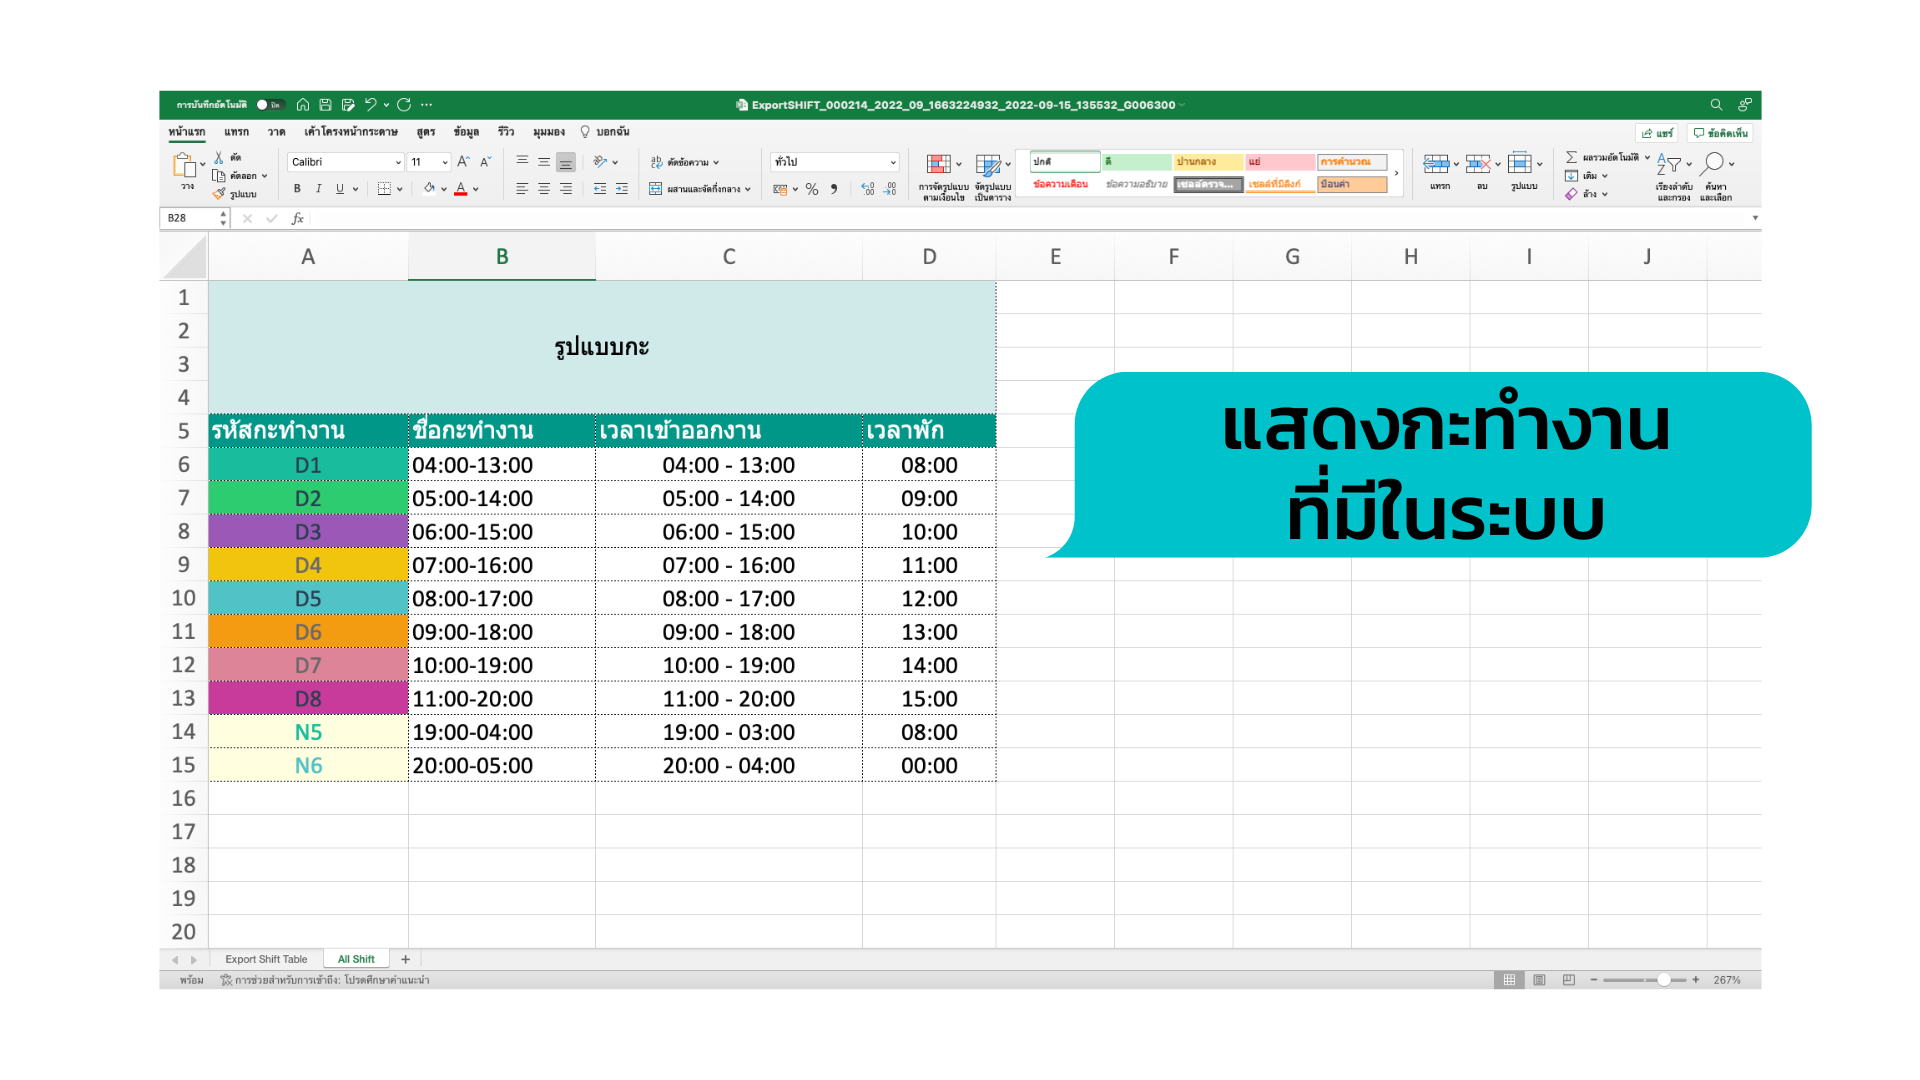This screenshot has height=1080, width=1920.
Task: Open the font size dropdown
Action: [x=444, y=162]
